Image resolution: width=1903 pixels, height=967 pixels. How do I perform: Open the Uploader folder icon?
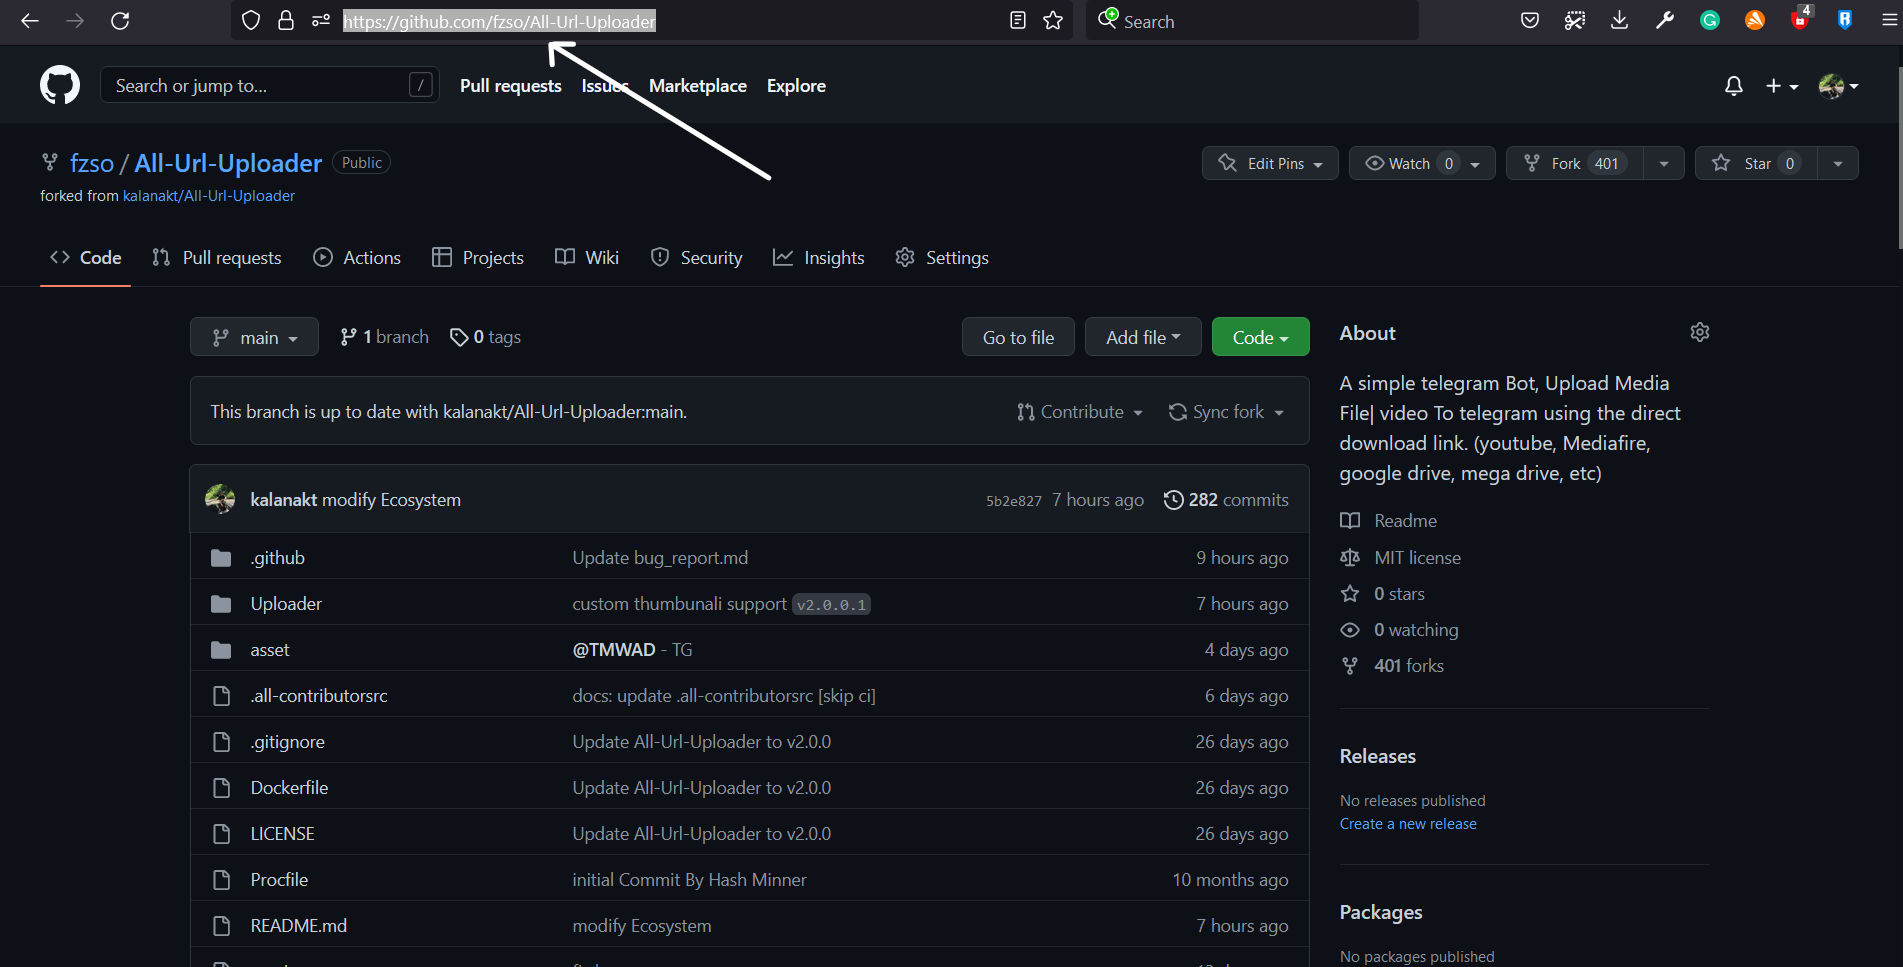point(221,604)
